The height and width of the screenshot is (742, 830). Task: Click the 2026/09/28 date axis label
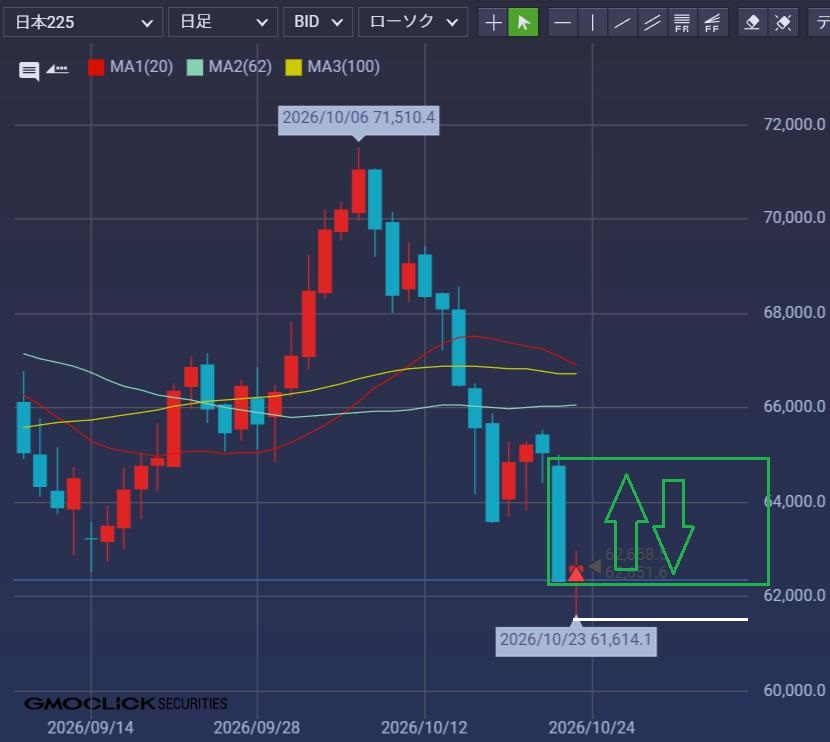coord(257,728)
